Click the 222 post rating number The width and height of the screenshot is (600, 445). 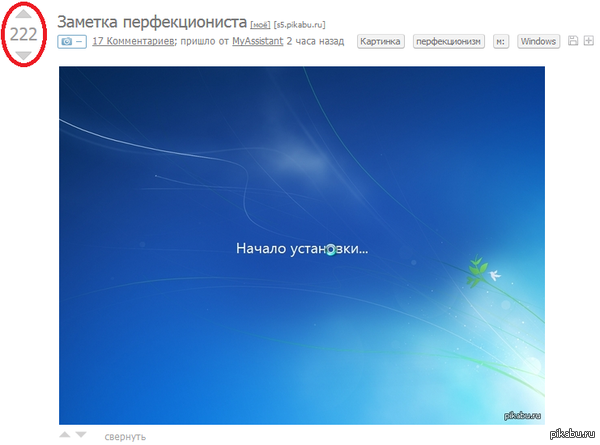(24, 34)
